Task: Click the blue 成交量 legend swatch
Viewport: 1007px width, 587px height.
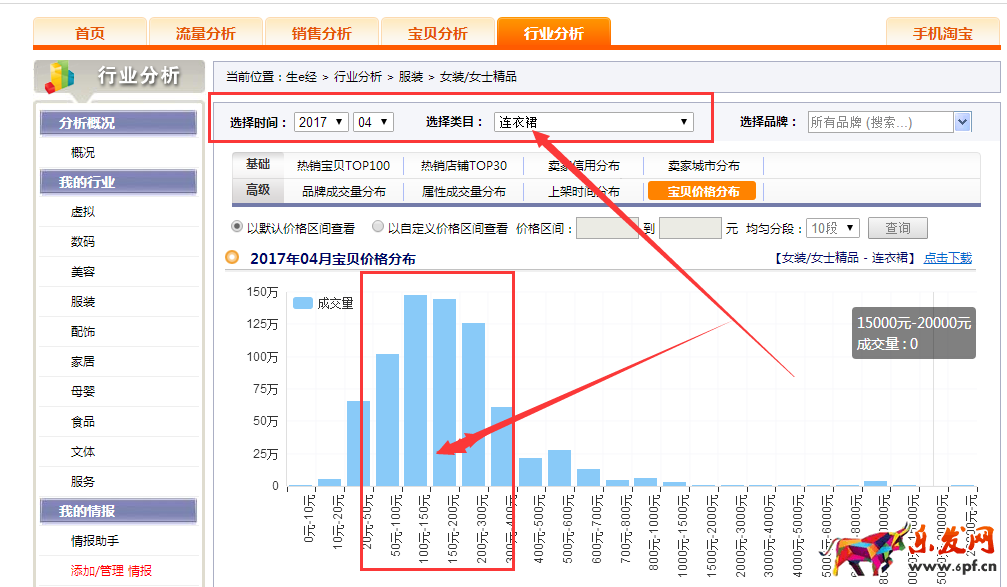Action: [x=303, y=303]
